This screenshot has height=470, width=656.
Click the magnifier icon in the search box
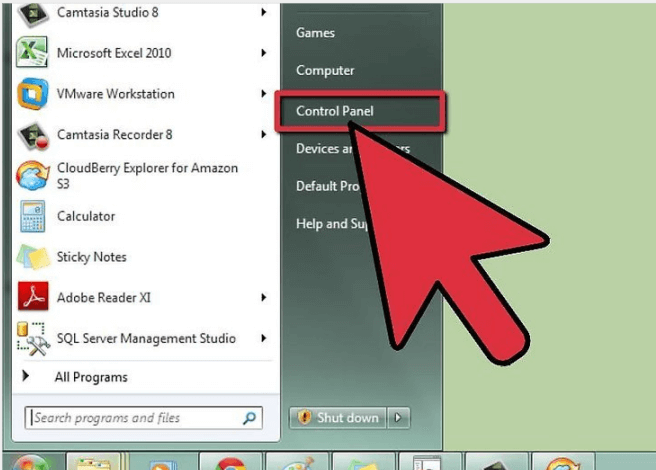point(249,418)
